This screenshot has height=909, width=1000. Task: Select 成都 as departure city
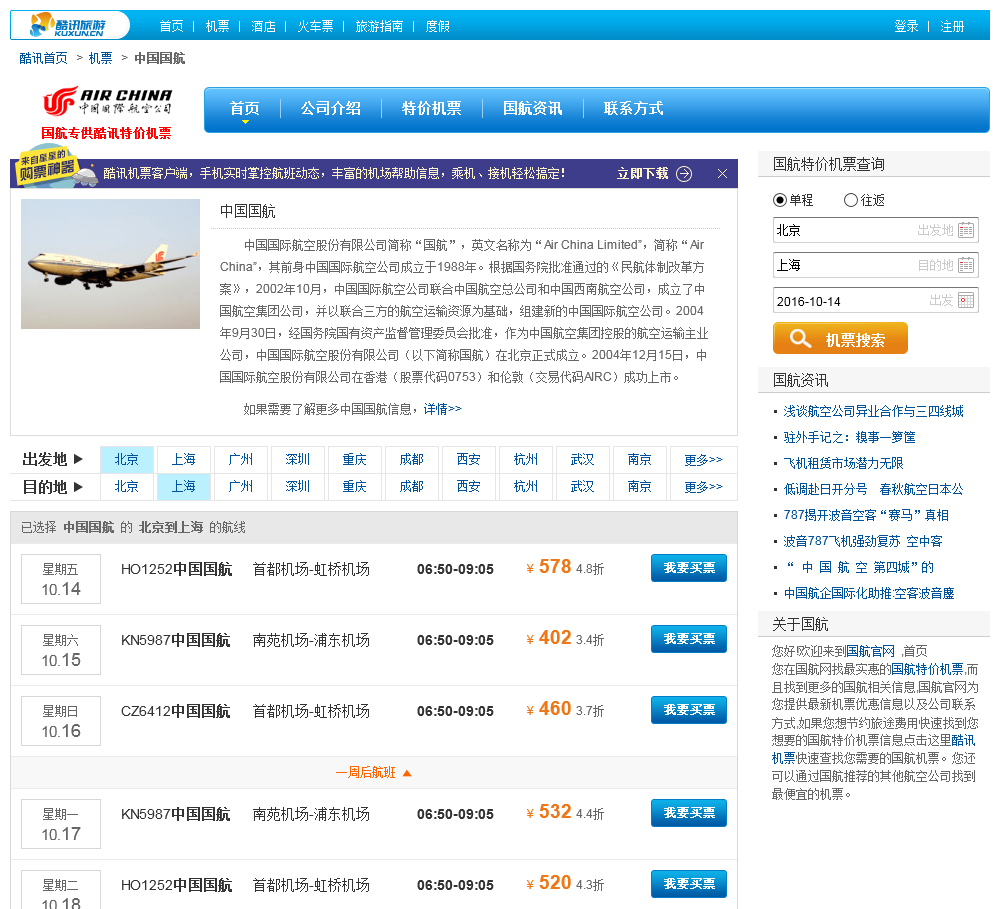click(x=411, y=459)
